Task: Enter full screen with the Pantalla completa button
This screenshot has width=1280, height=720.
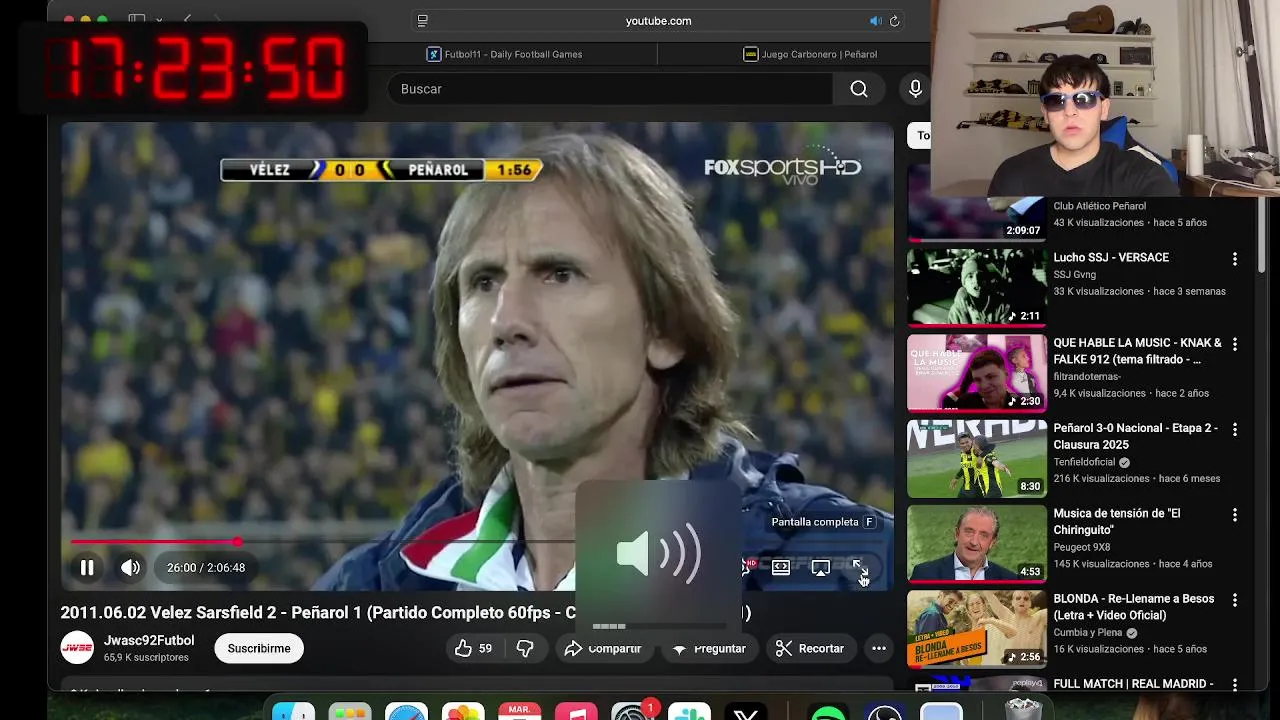Action: (859, 567)
